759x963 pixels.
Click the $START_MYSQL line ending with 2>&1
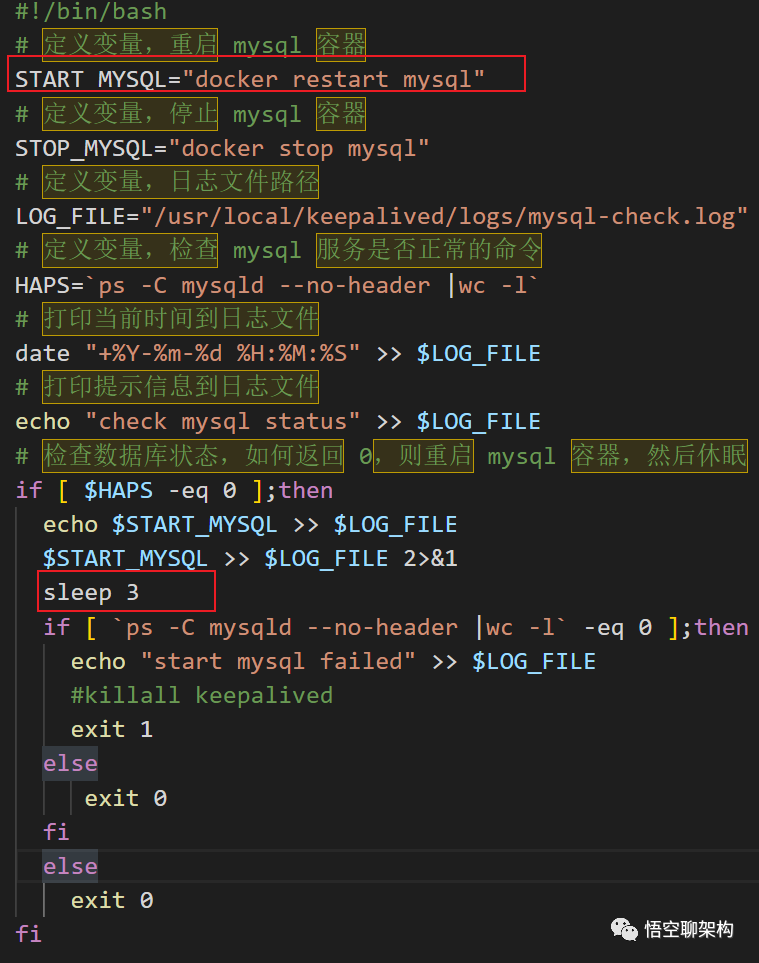249,559
